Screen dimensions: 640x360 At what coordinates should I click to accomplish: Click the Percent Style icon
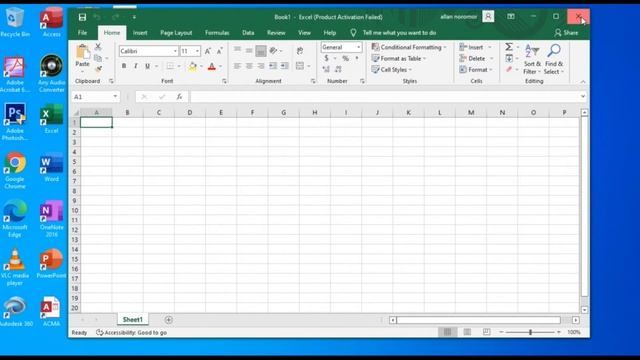click(x=345, y=58)
